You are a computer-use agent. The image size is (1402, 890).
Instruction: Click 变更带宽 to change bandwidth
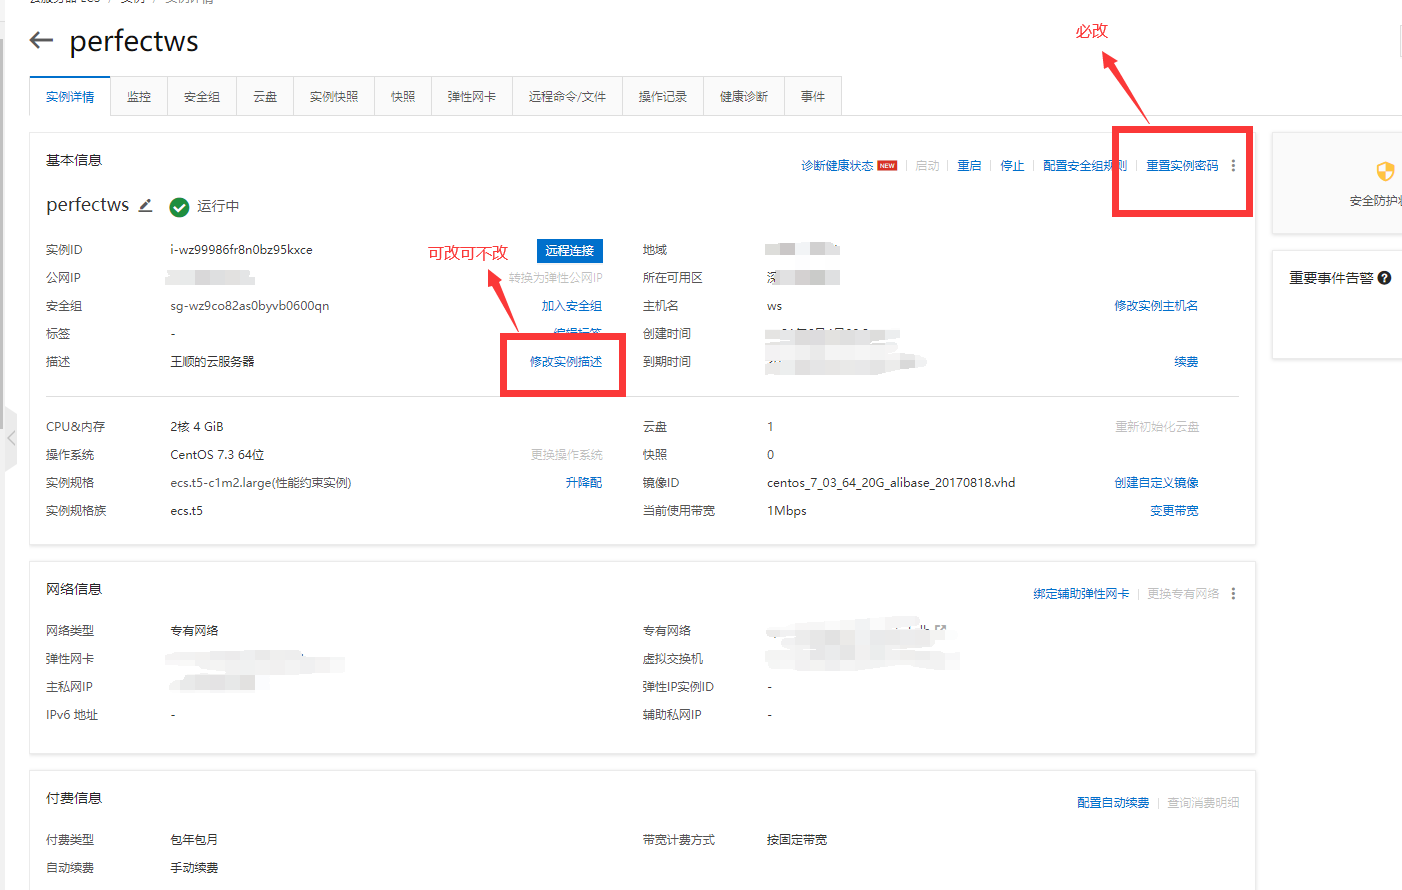click(1174, 509)
